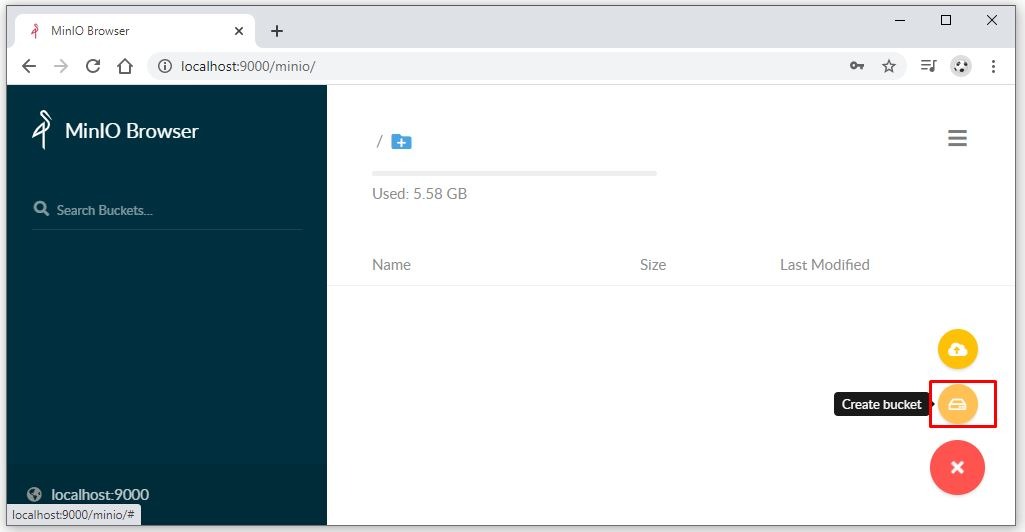The image size is (1025, 532).
Task: Sort objects by the Size column header
Action: pos(652,265)
